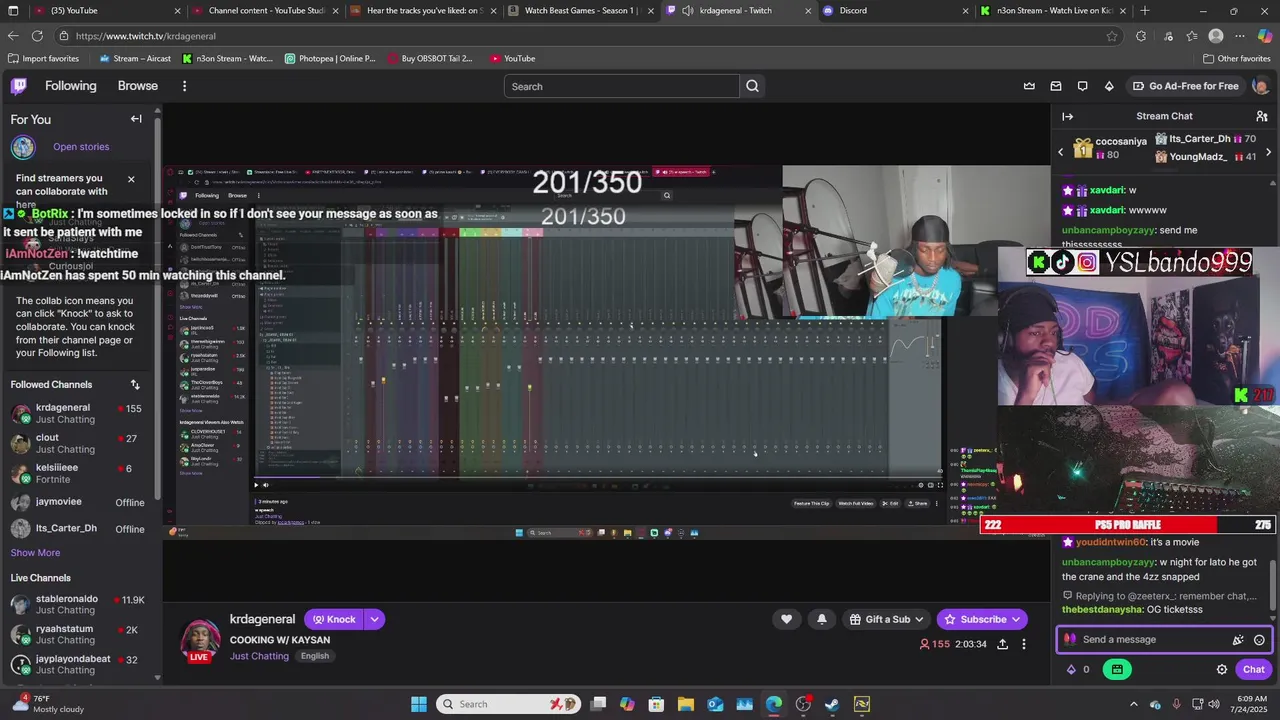The image size is (1280, 720).
Task: Open Twitch inbox notifications icon
Action: click(1056, 86)
